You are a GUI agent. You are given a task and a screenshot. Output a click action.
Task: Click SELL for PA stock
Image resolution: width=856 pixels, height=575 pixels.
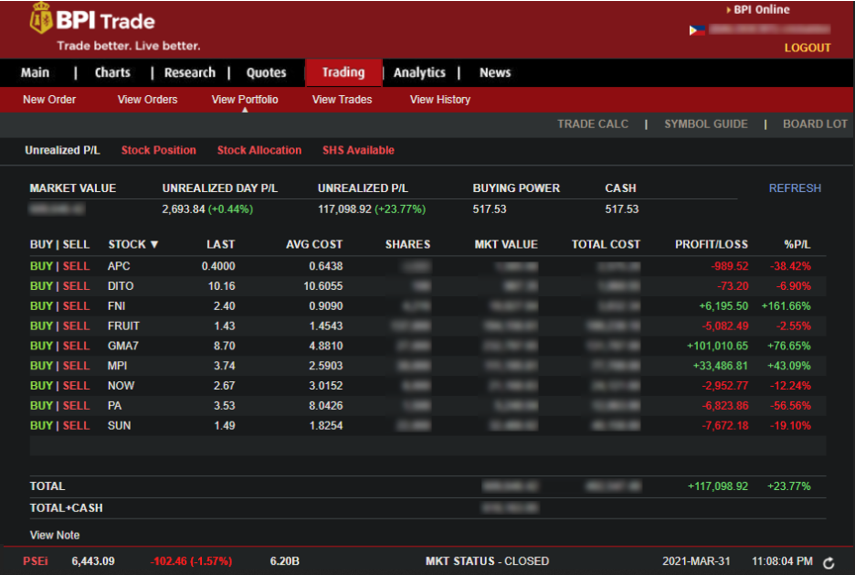click(76, 406)
